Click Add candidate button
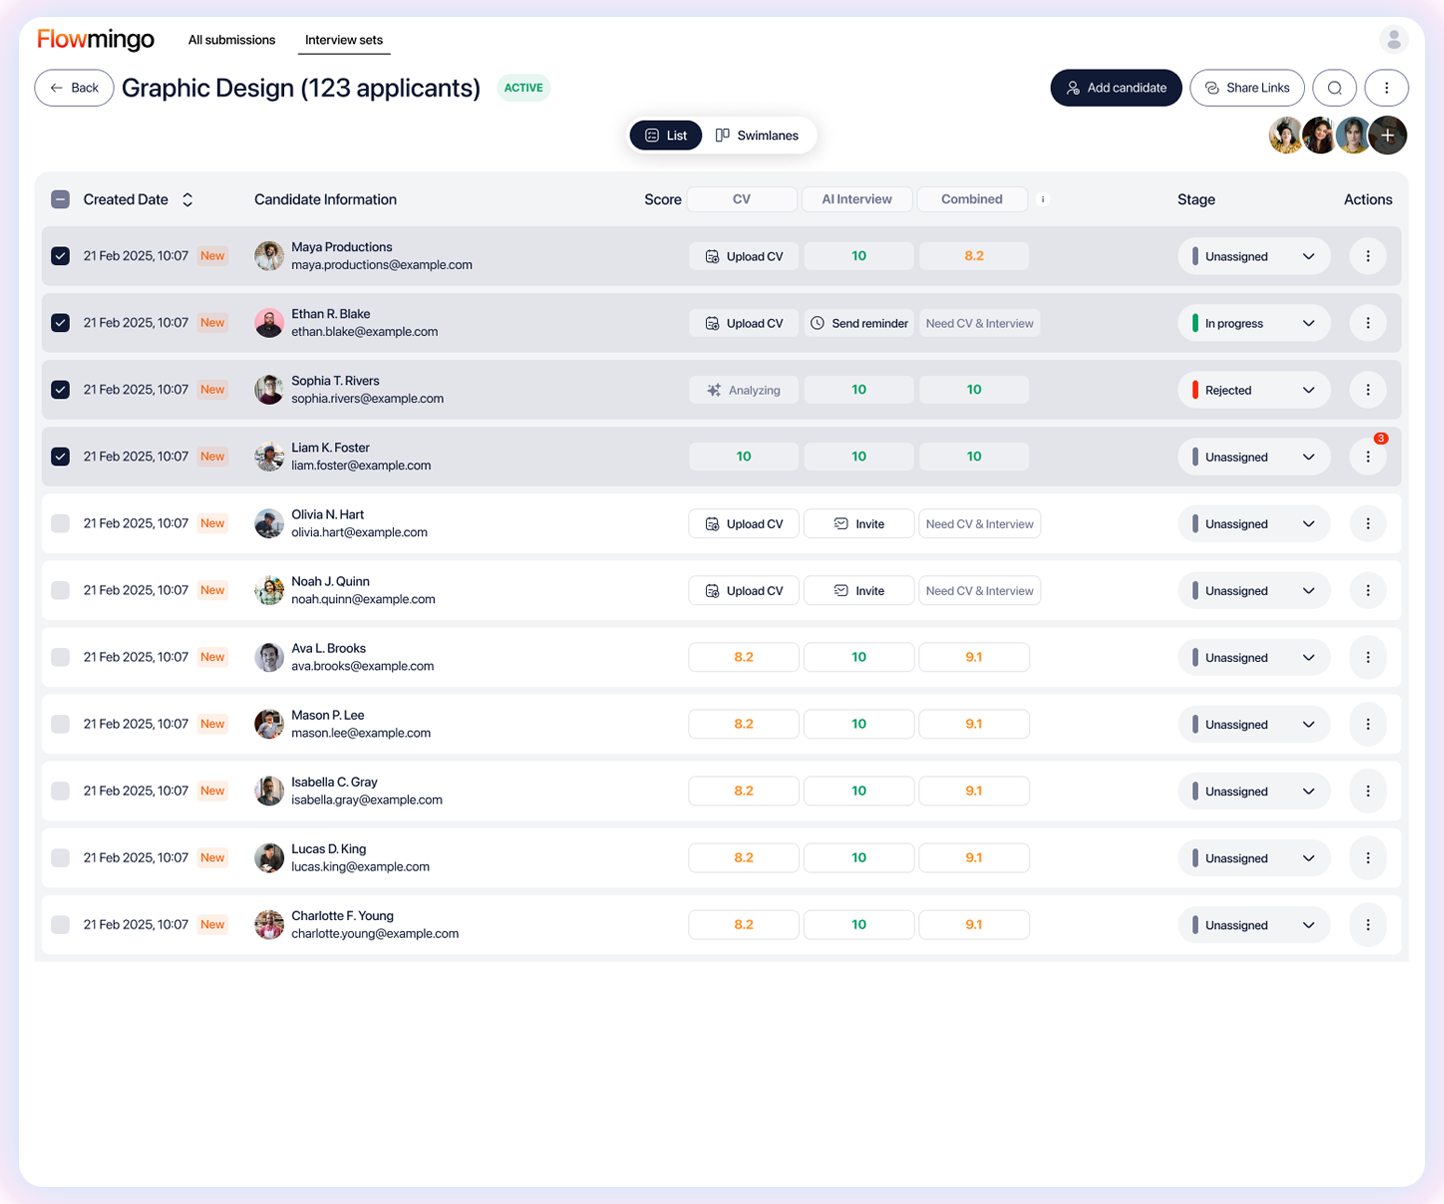 tap(1116, 88)
